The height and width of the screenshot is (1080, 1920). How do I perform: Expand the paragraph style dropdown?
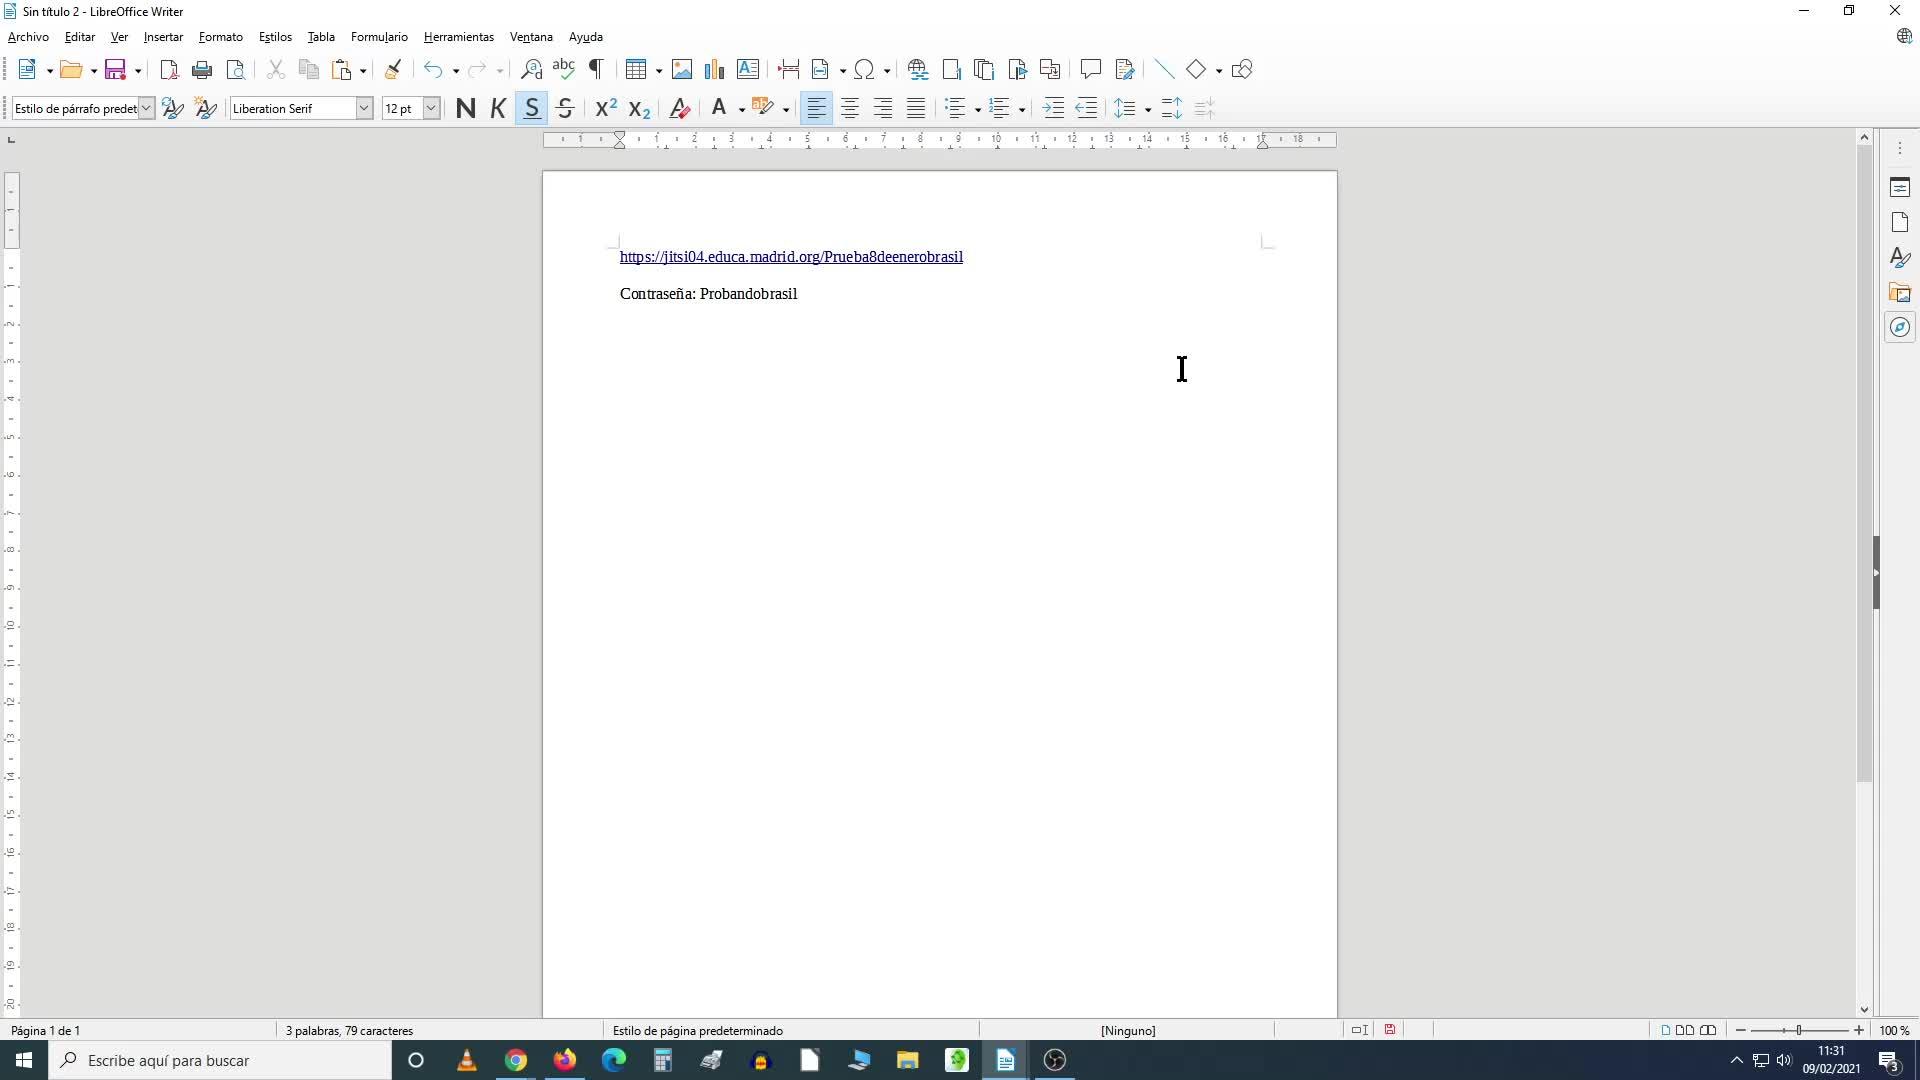click(146, 109)
